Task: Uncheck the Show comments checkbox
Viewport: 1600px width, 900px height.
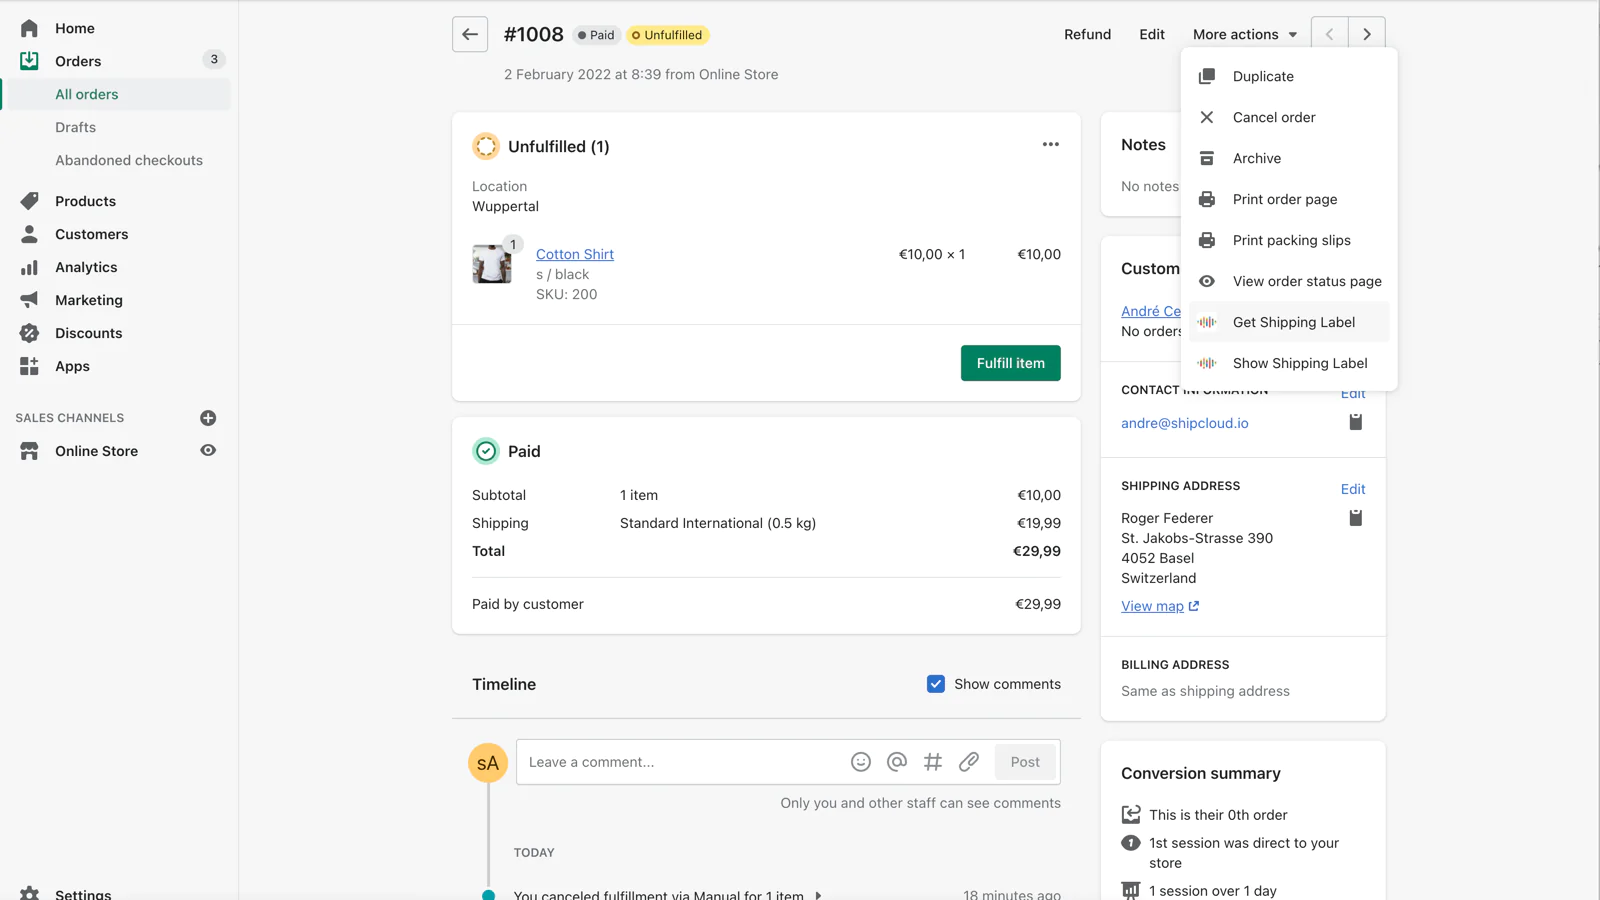Action: point(936,684)
